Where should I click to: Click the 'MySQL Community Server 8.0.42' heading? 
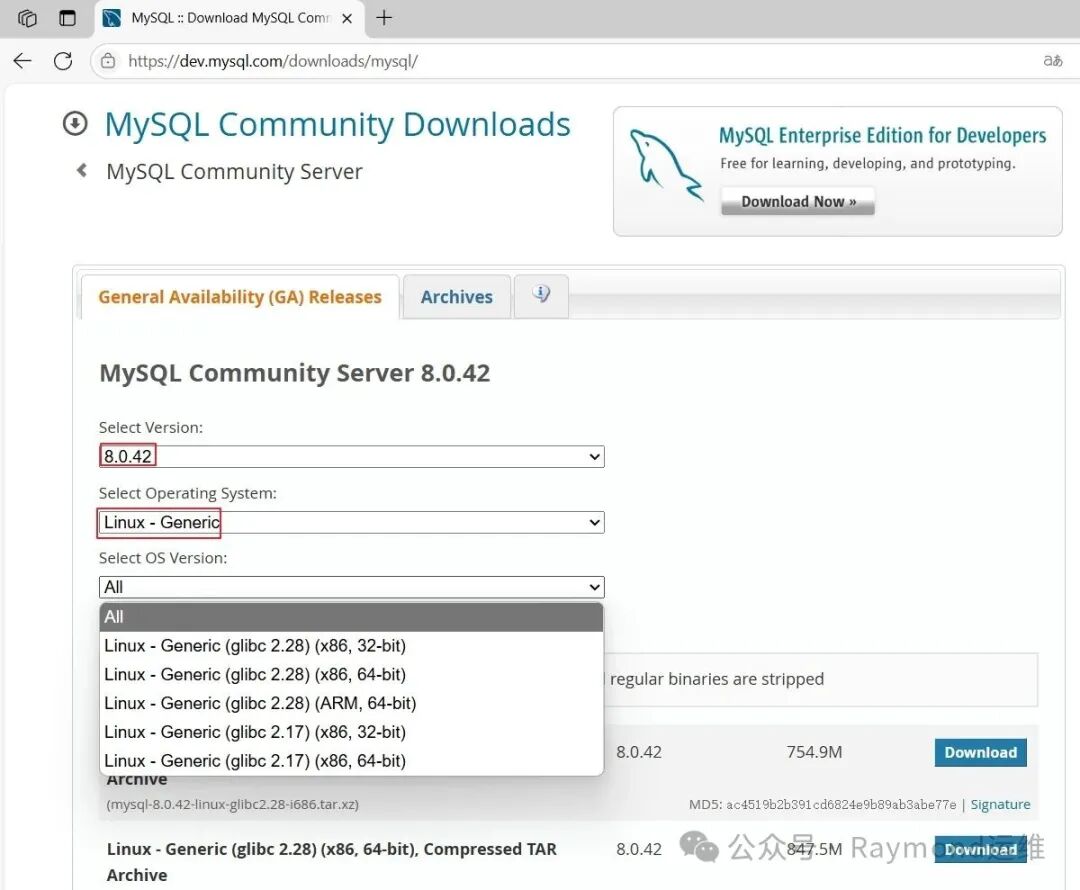(295, 373)
